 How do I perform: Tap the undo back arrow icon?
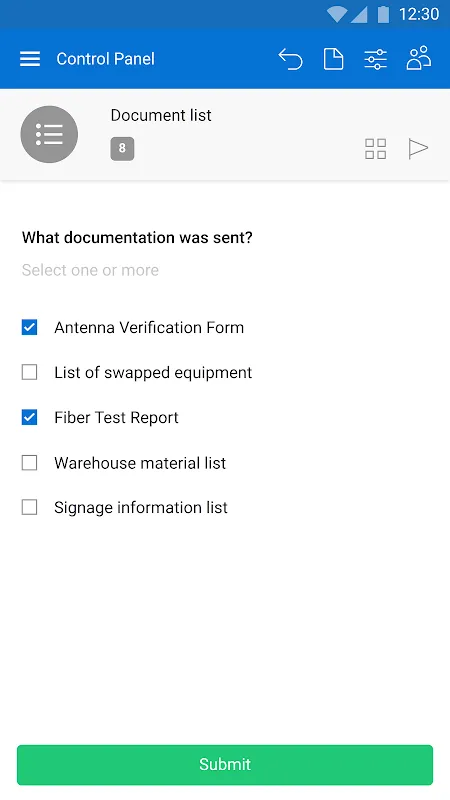point(290,59)
